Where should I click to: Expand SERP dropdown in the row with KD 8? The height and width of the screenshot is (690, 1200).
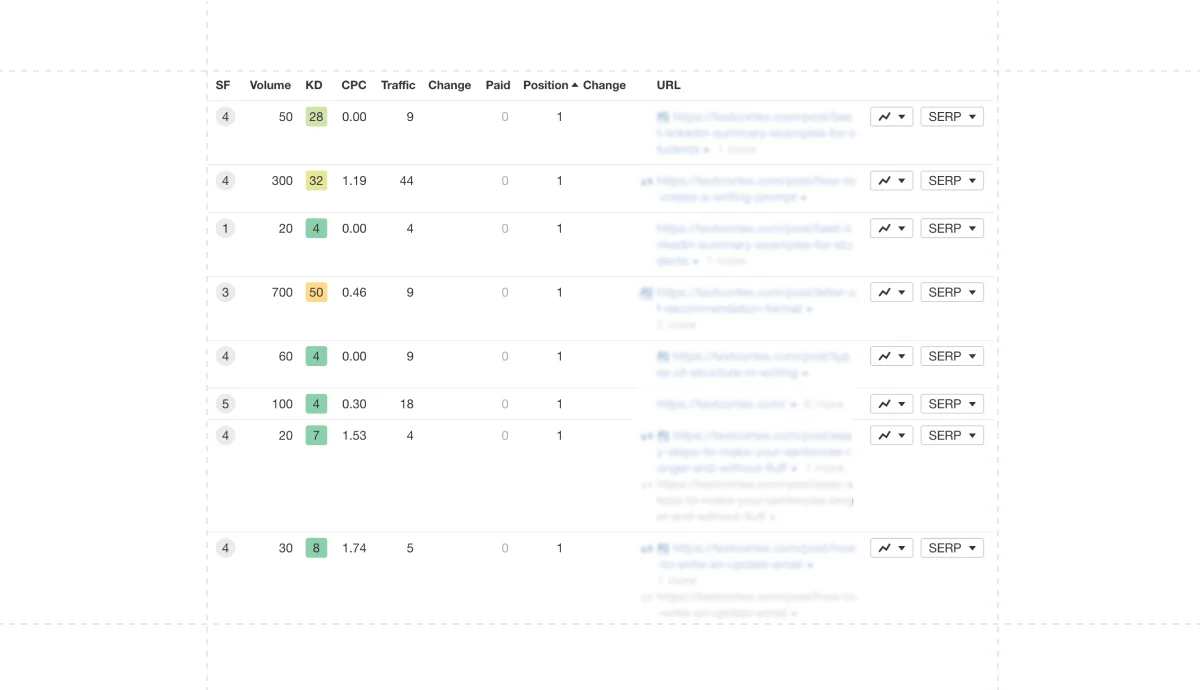pyautogui.click(x=952, y=548)
